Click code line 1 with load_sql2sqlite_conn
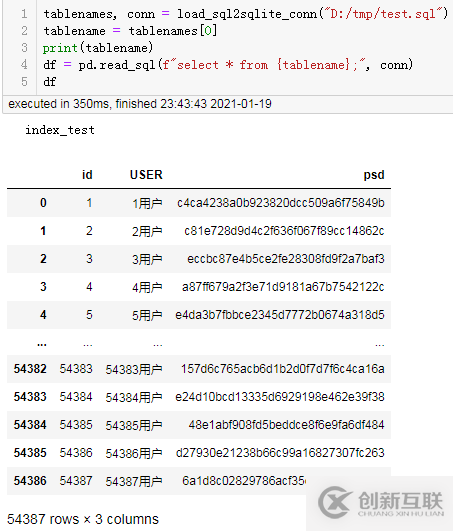The height and width of the screenshot is (531, 453). pyautogui.click(x=245, y=14)
